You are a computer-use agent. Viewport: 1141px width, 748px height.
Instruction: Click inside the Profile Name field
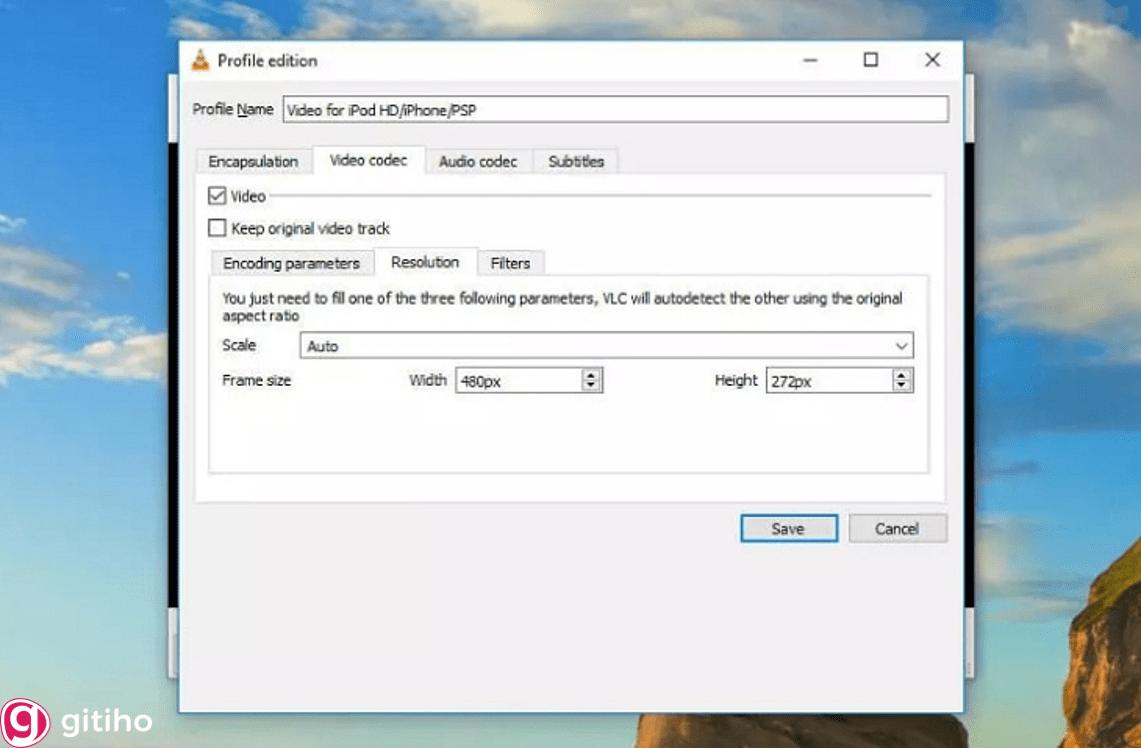pyautogui.click(x=615, y=109)
